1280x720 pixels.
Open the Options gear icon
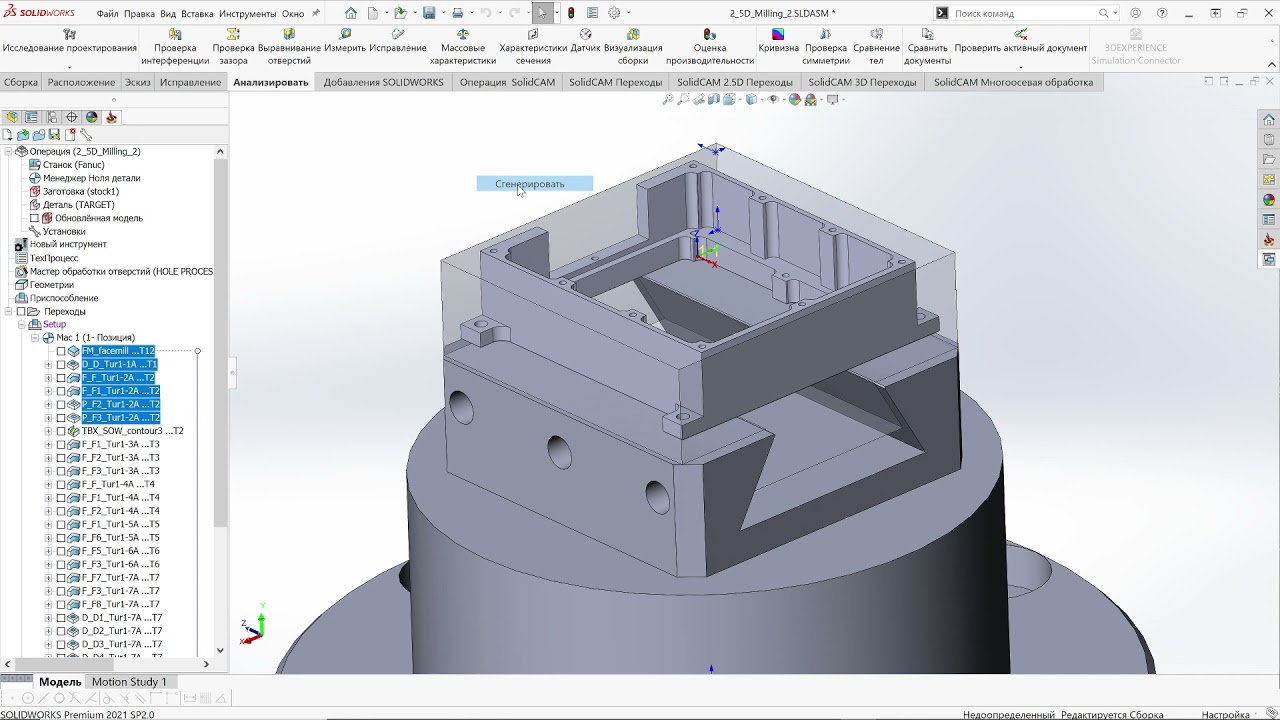point(614,13)
